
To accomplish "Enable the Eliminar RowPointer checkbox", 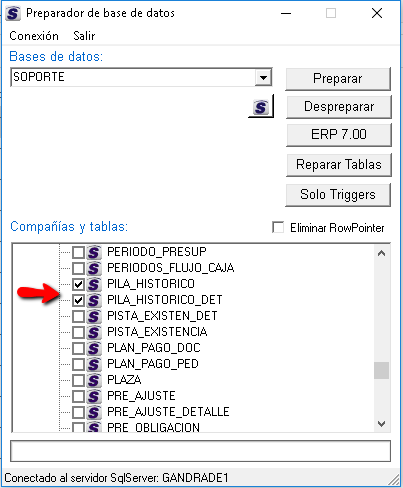I will tap(278, 228).
